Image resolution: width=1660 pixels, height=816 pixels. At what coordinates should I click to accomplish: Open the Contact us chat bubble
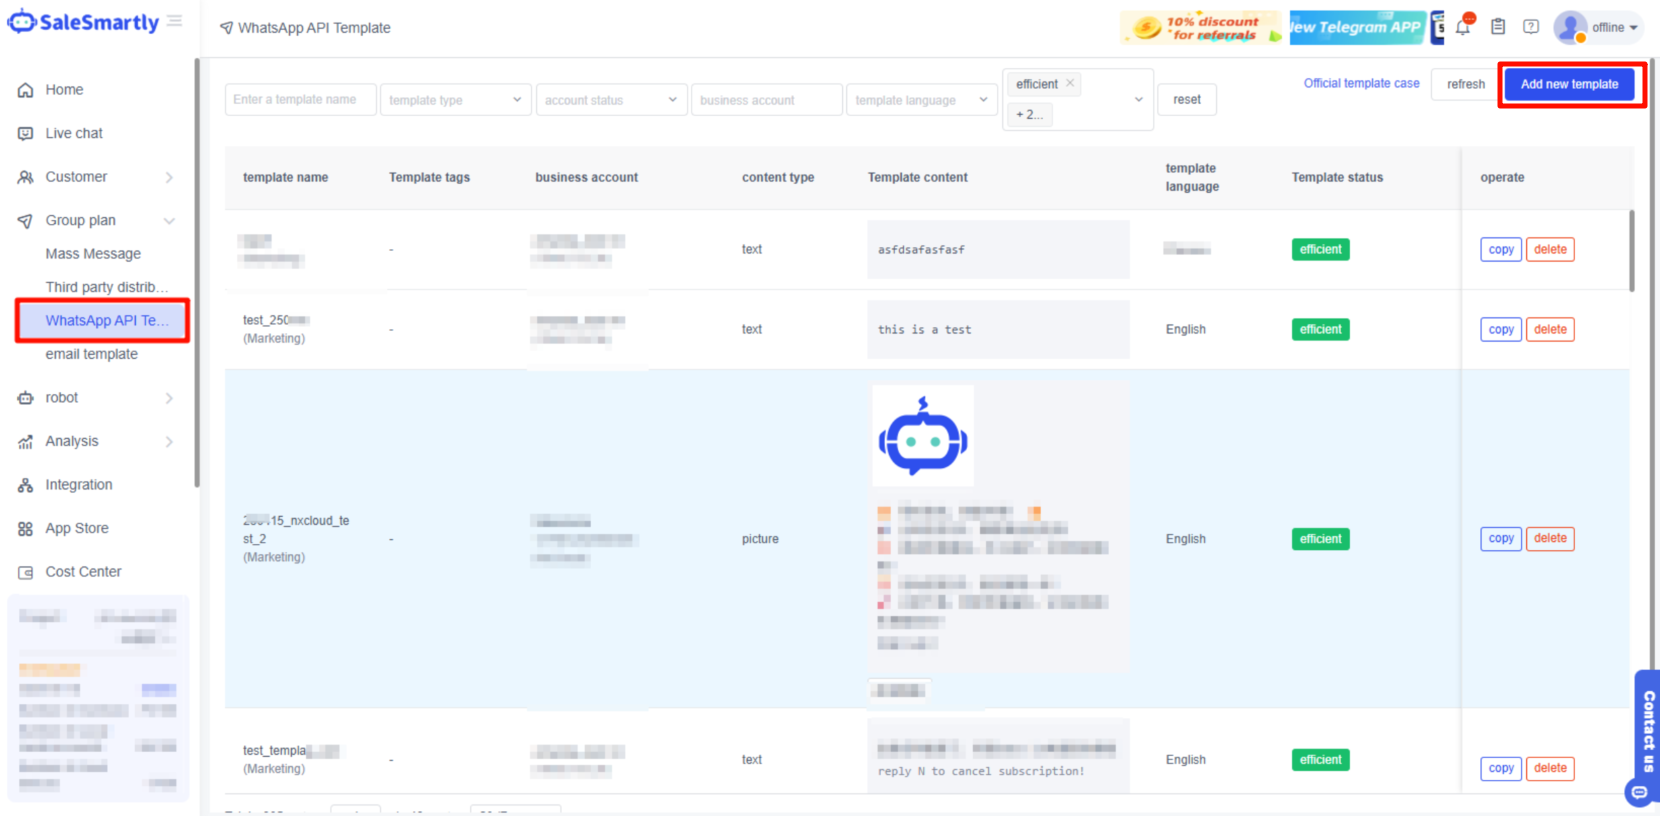pos(1639,793)
